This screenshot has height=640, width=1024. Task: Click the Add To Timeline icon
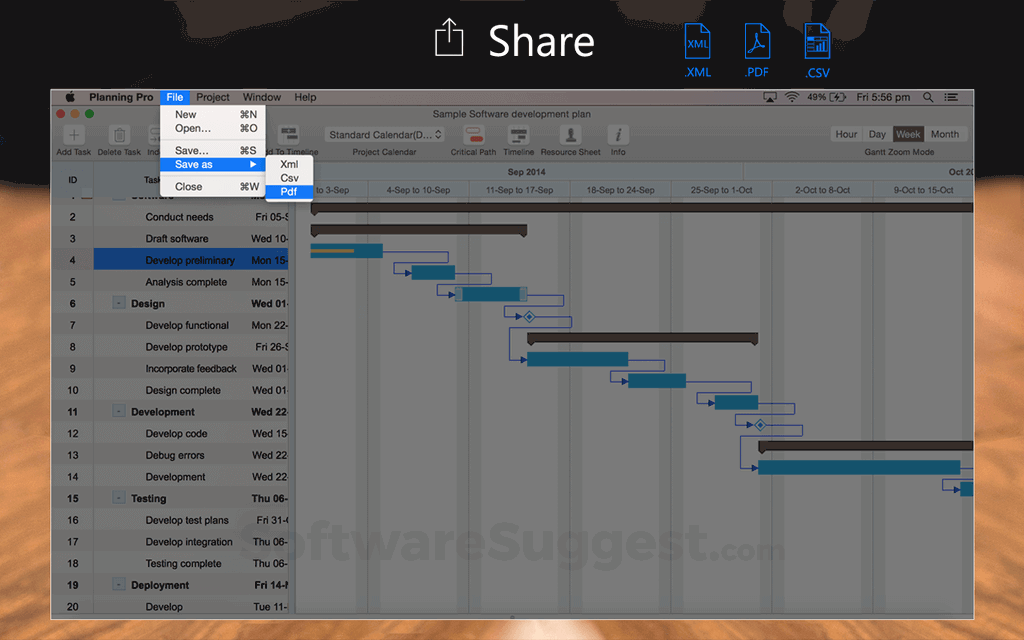point(288,136)
